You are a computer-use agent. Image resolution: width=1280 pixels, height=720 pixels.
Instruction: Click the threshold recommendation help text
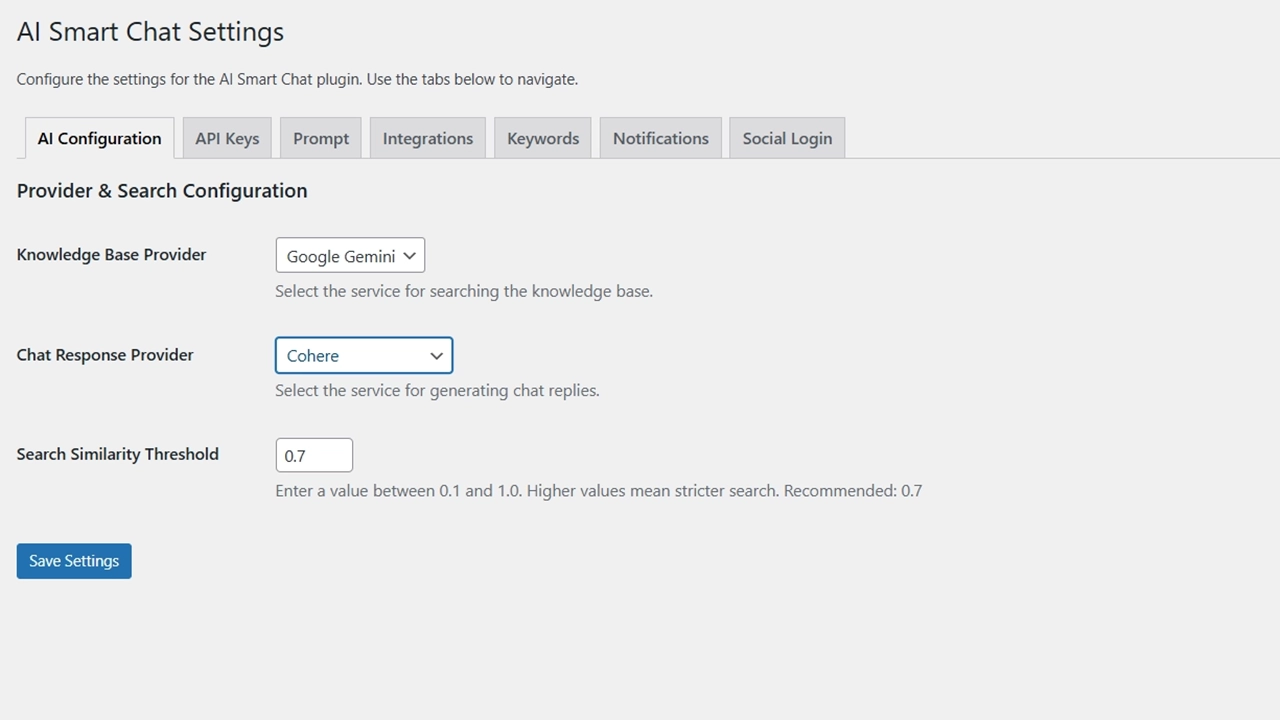click(598, 491)
